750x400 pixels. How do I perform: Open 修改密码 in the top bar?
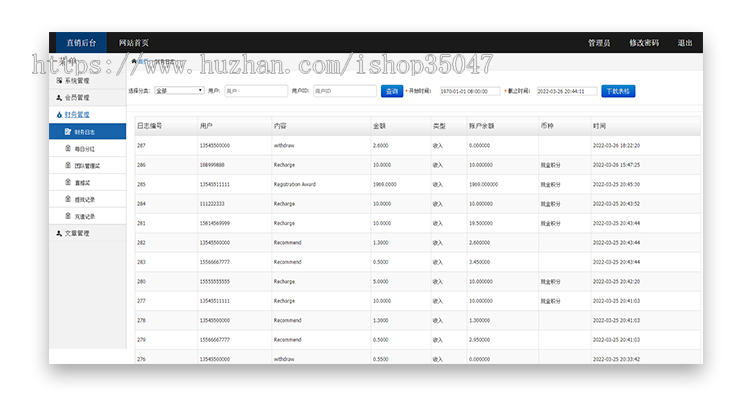pos(644,43)
